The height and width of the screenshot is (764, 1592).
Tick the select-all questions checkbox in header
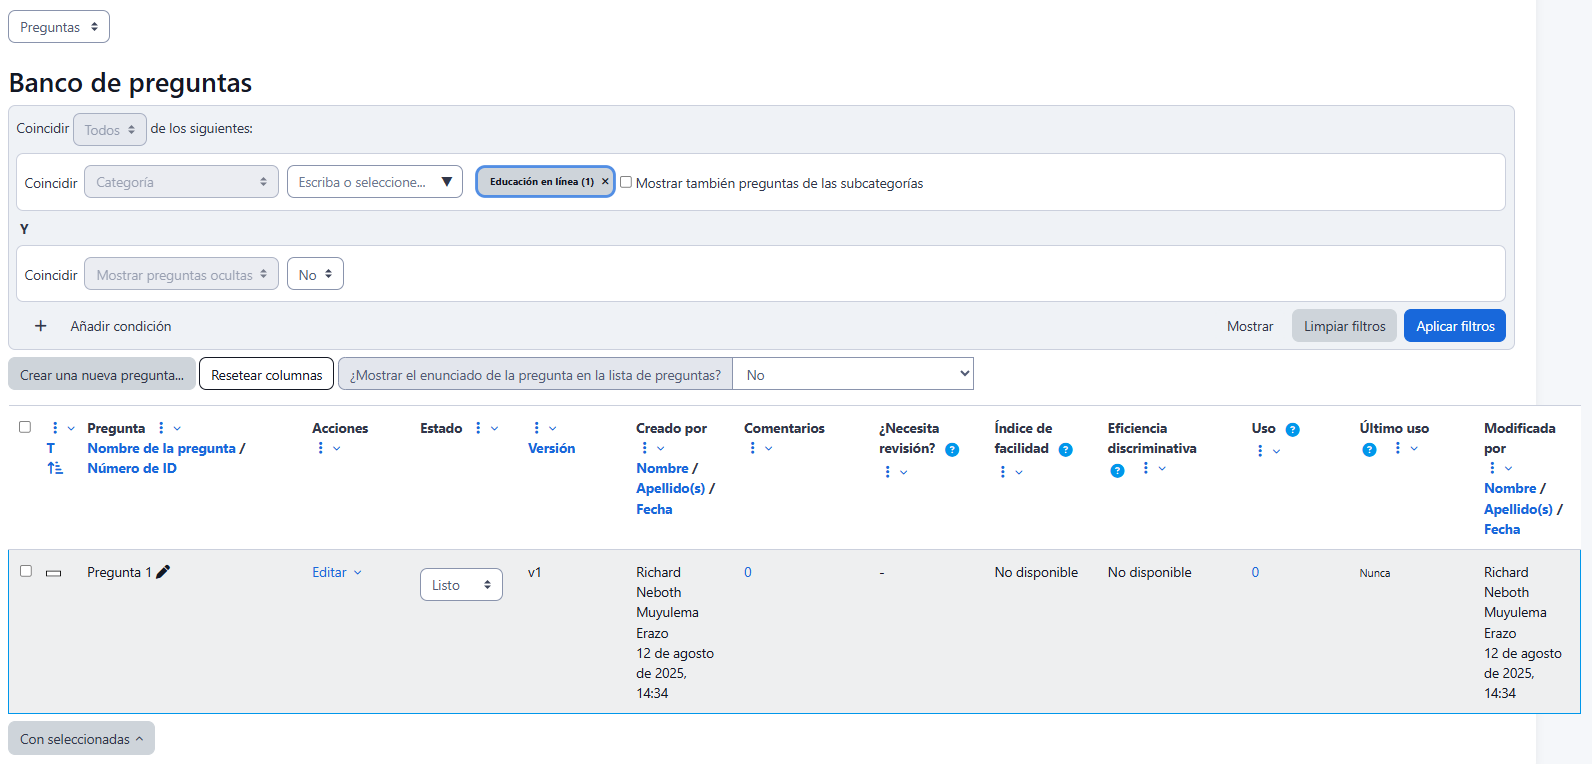point(25,427)
